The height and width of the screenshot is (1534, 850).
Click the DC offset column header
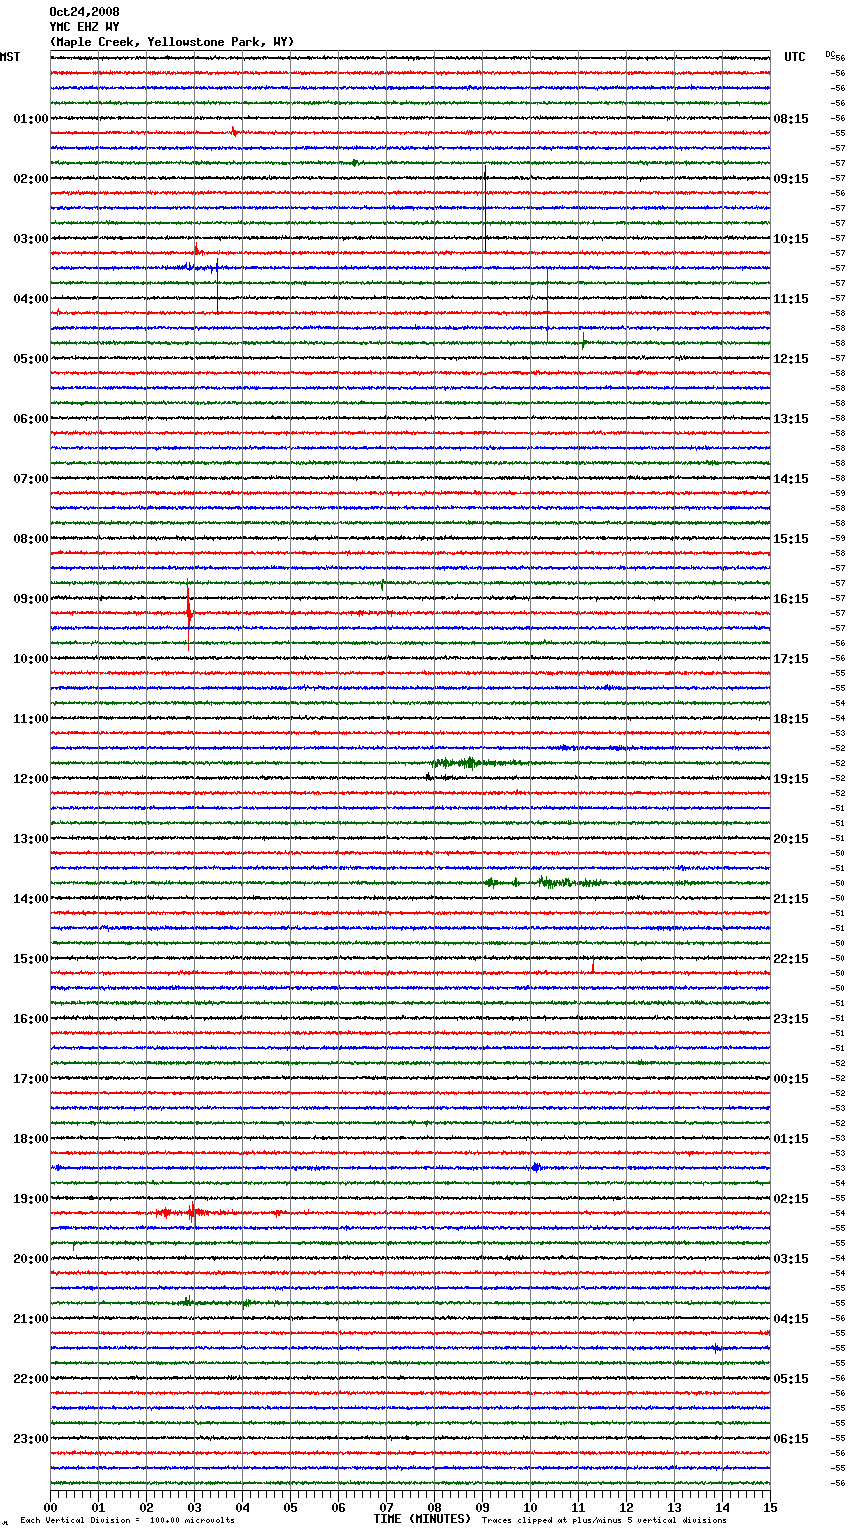point(830,54)
